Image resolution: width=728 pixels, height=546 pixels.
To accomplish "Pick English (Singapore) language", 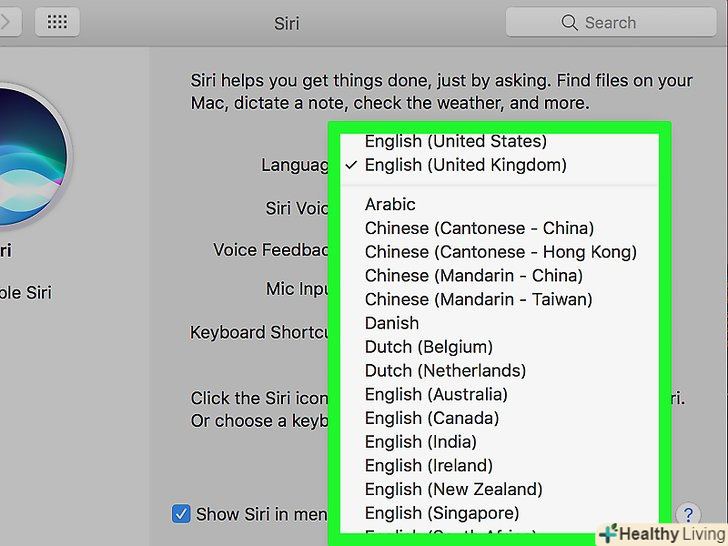I will pos(499,513).
